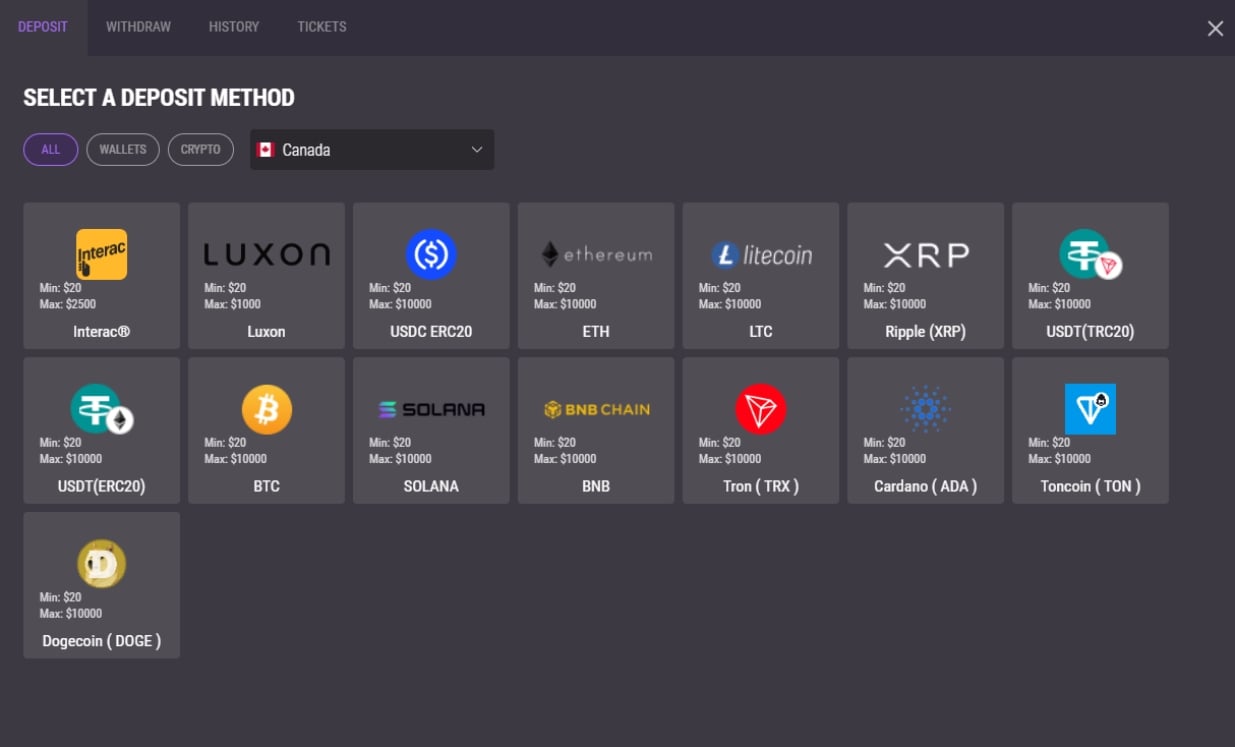Click the Canadian flag icon

pos(265,150)
